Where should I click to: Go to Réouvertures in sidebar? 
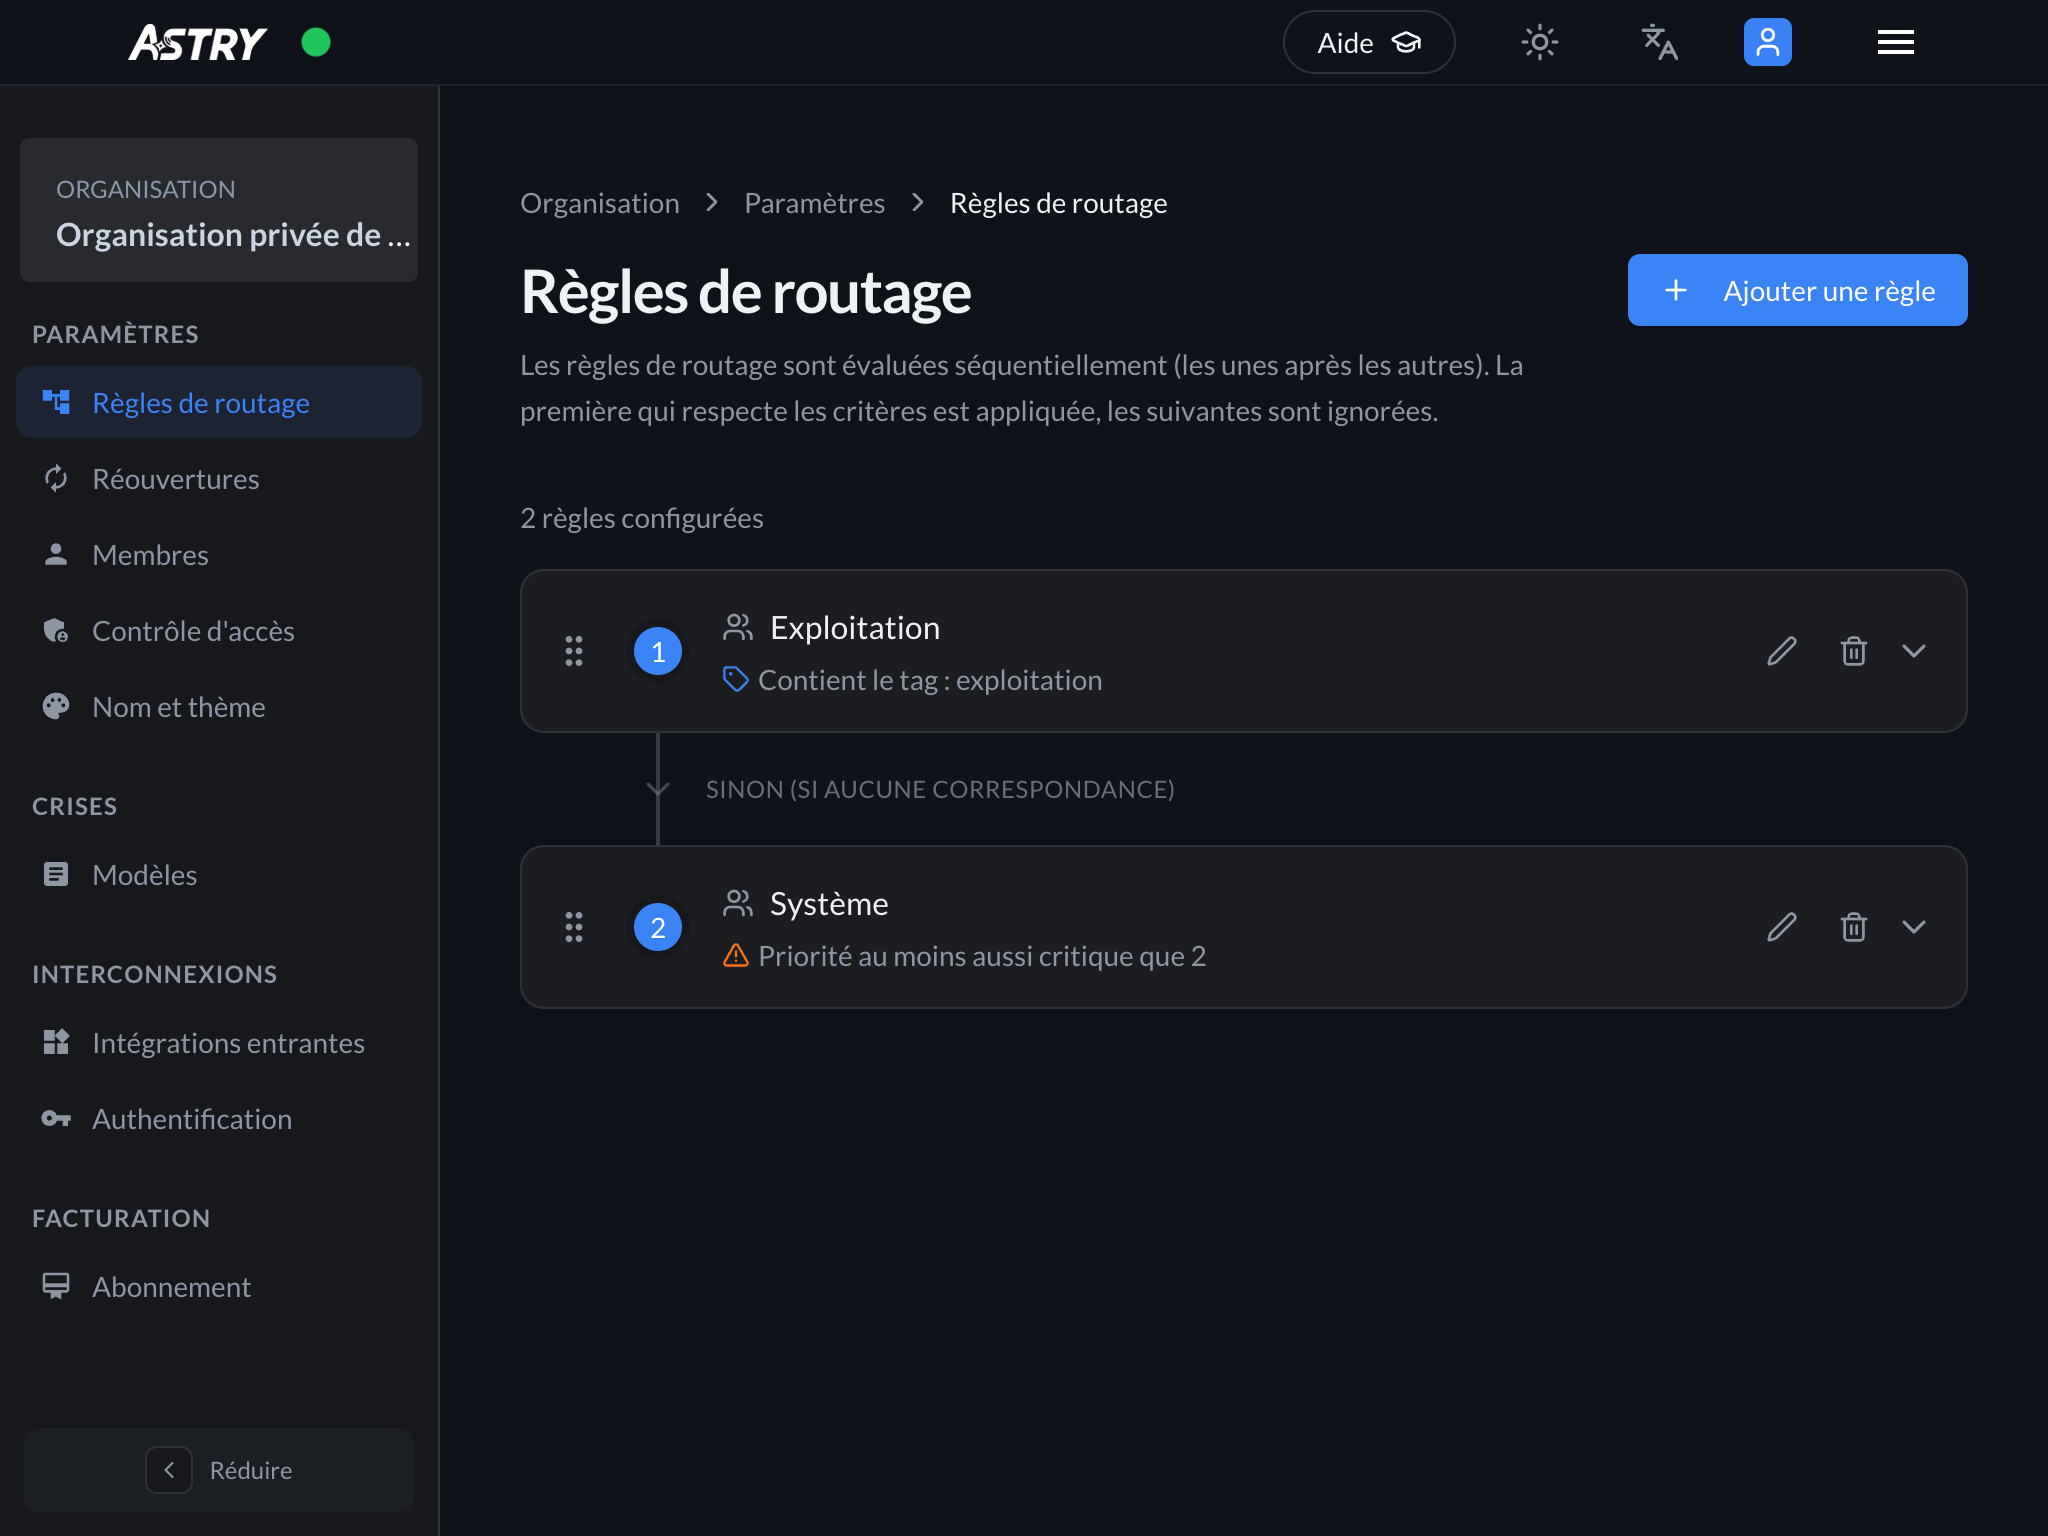tap(175, 479)
